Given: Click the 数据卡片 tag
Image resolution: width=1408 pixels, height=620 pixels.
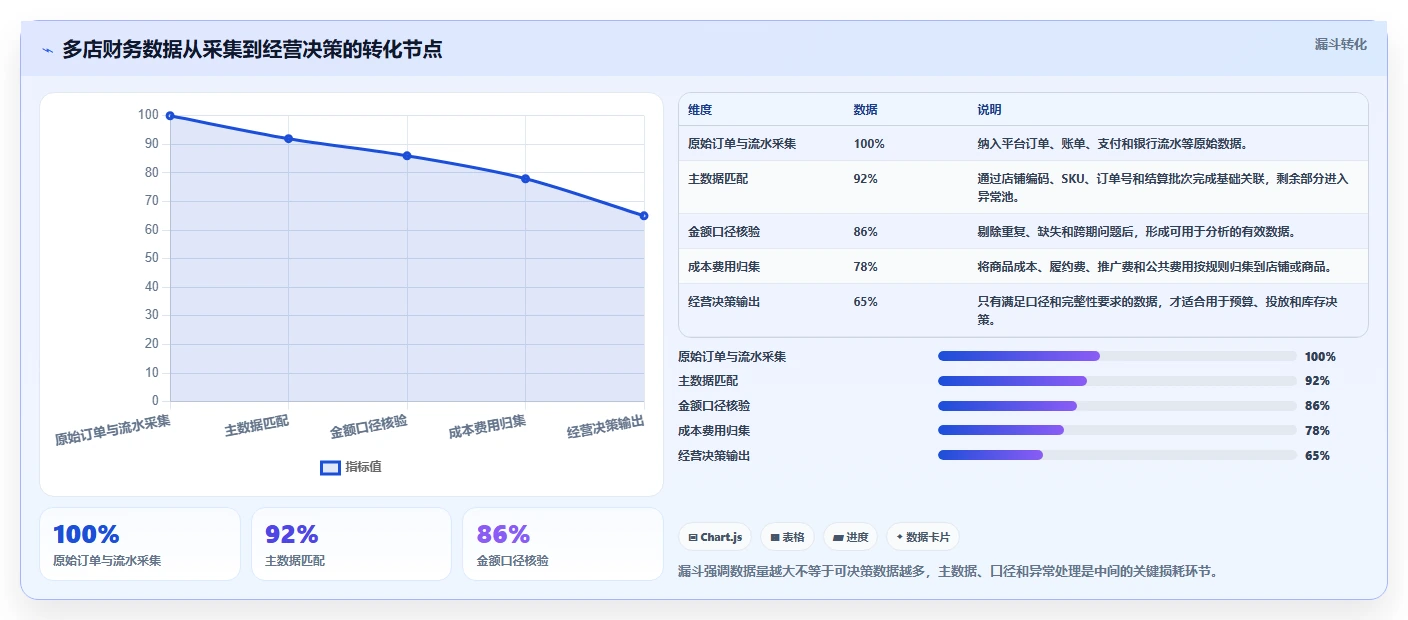Looking at the screenshot, I should 922,537.
